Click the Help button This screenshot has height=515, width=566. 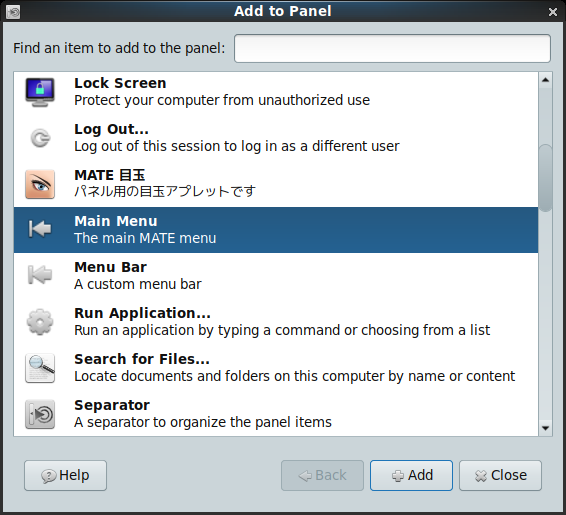(x=65, y=475)
